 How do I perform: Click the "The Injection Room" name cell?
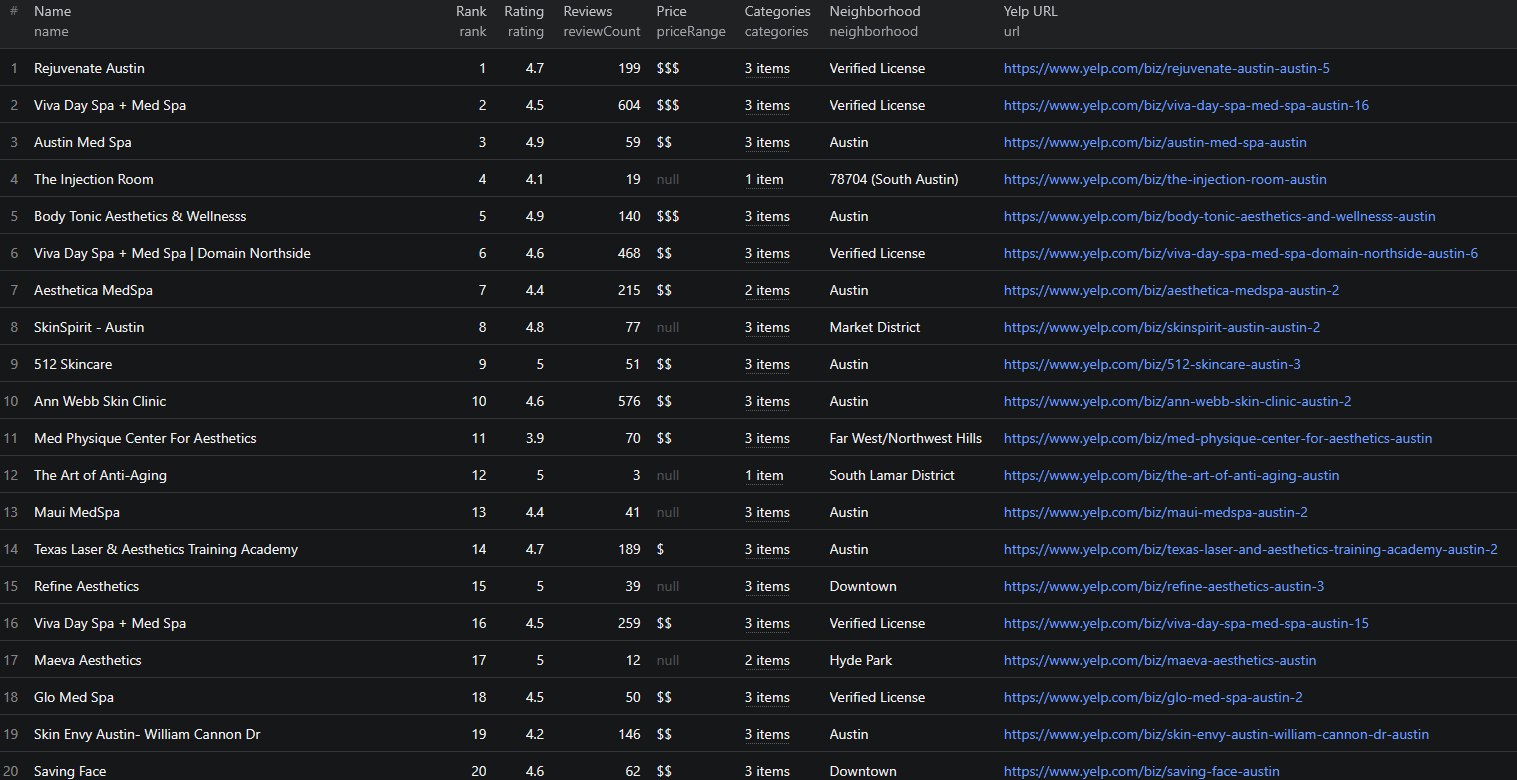94,179
